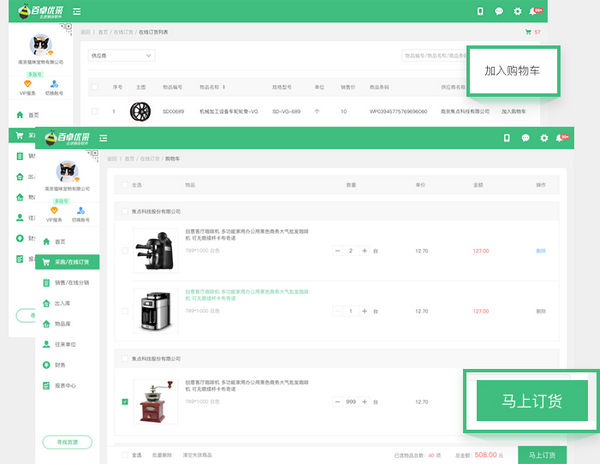Click the large 加入购物车 button
The width and height of the screenshot is (600, 464).
coord(511,72)
